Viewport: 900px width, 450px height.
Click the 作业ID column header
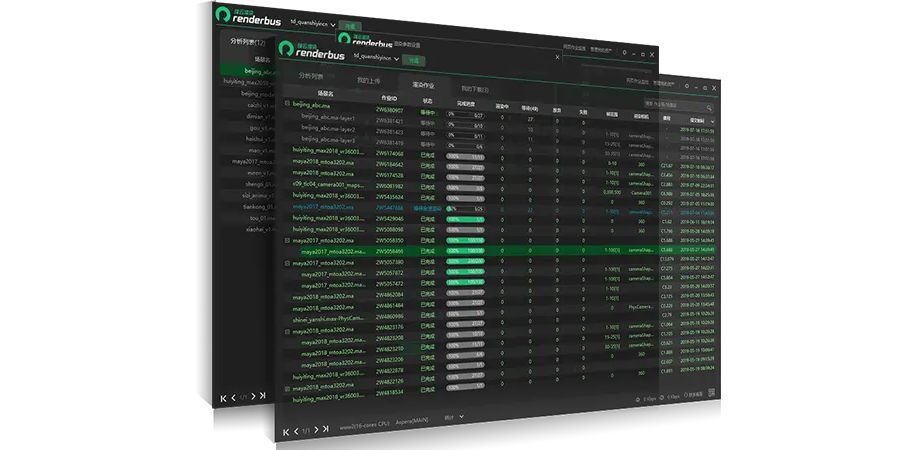pos(387,99)
